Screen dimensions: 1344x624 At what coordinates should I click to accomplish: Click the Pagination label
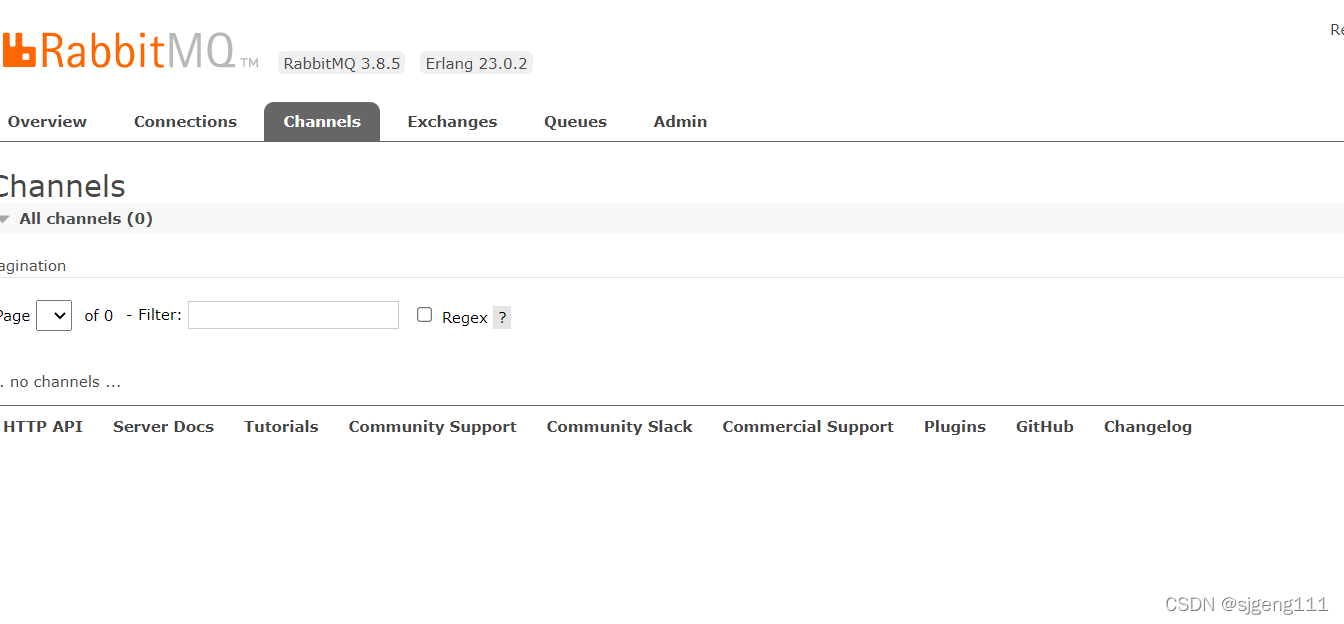(x=33, y=266)
